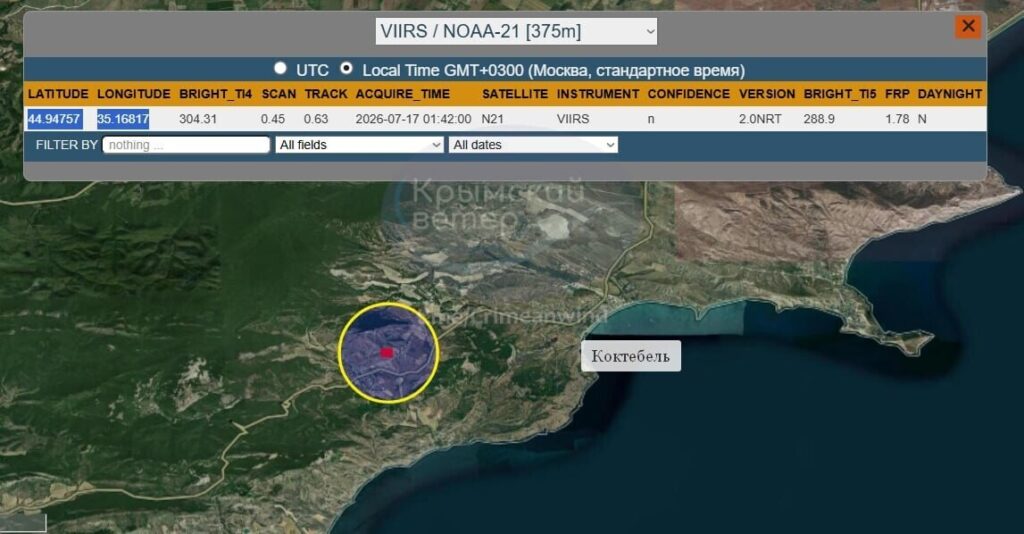The image size is (1024, 534).
Task: Select the UTC time radio button
Action: pyautogui.click(x=280, y=68)
